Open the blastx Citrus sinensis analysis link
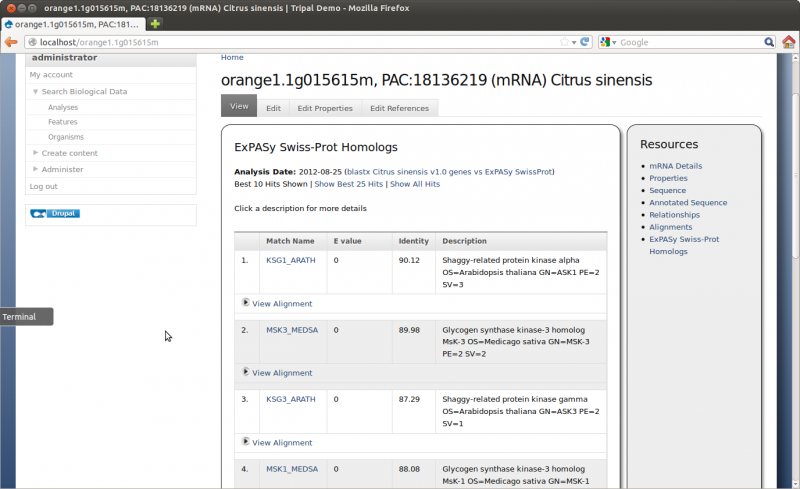The width and height of the screenshot is (800, 489). [449, 172]
